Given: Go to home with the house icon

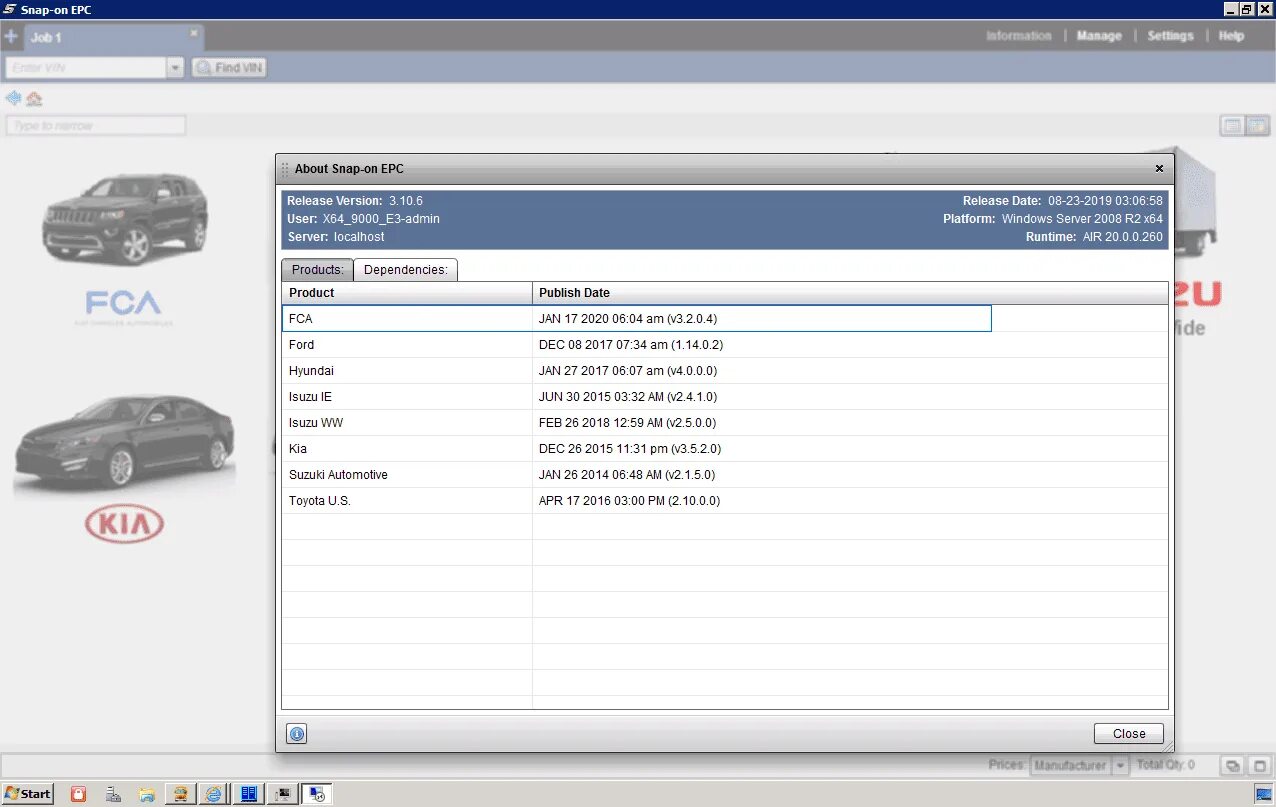Looking at the screenshot, I should coord(34,98).
